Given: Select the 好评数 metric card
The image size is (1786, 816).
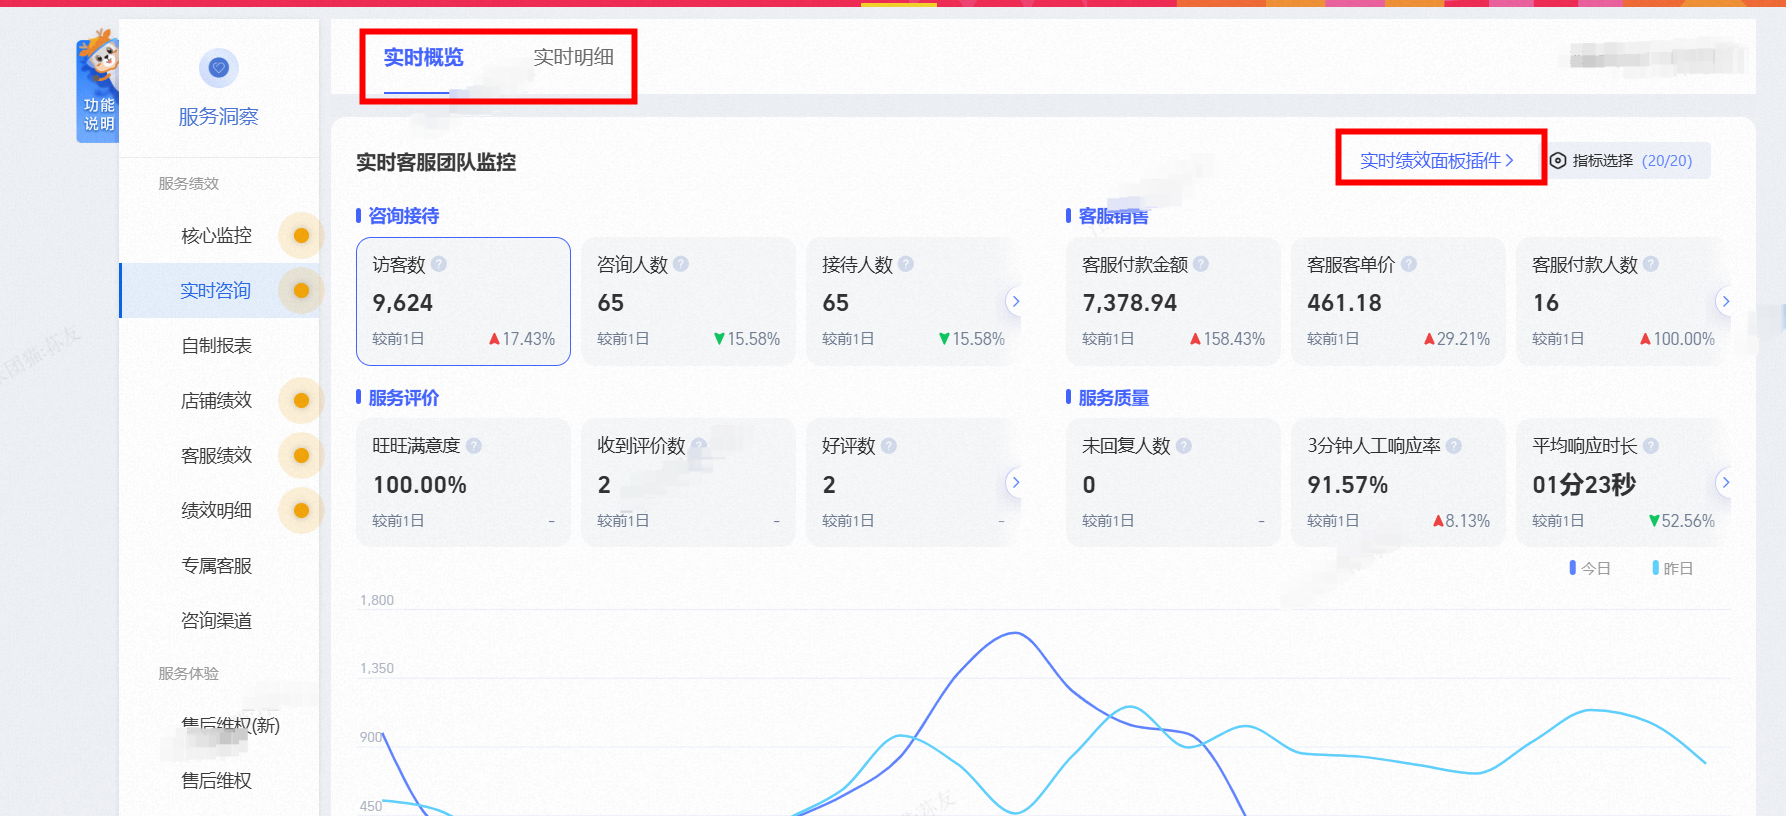Looking at the screenshot, I should coord(913,483).
